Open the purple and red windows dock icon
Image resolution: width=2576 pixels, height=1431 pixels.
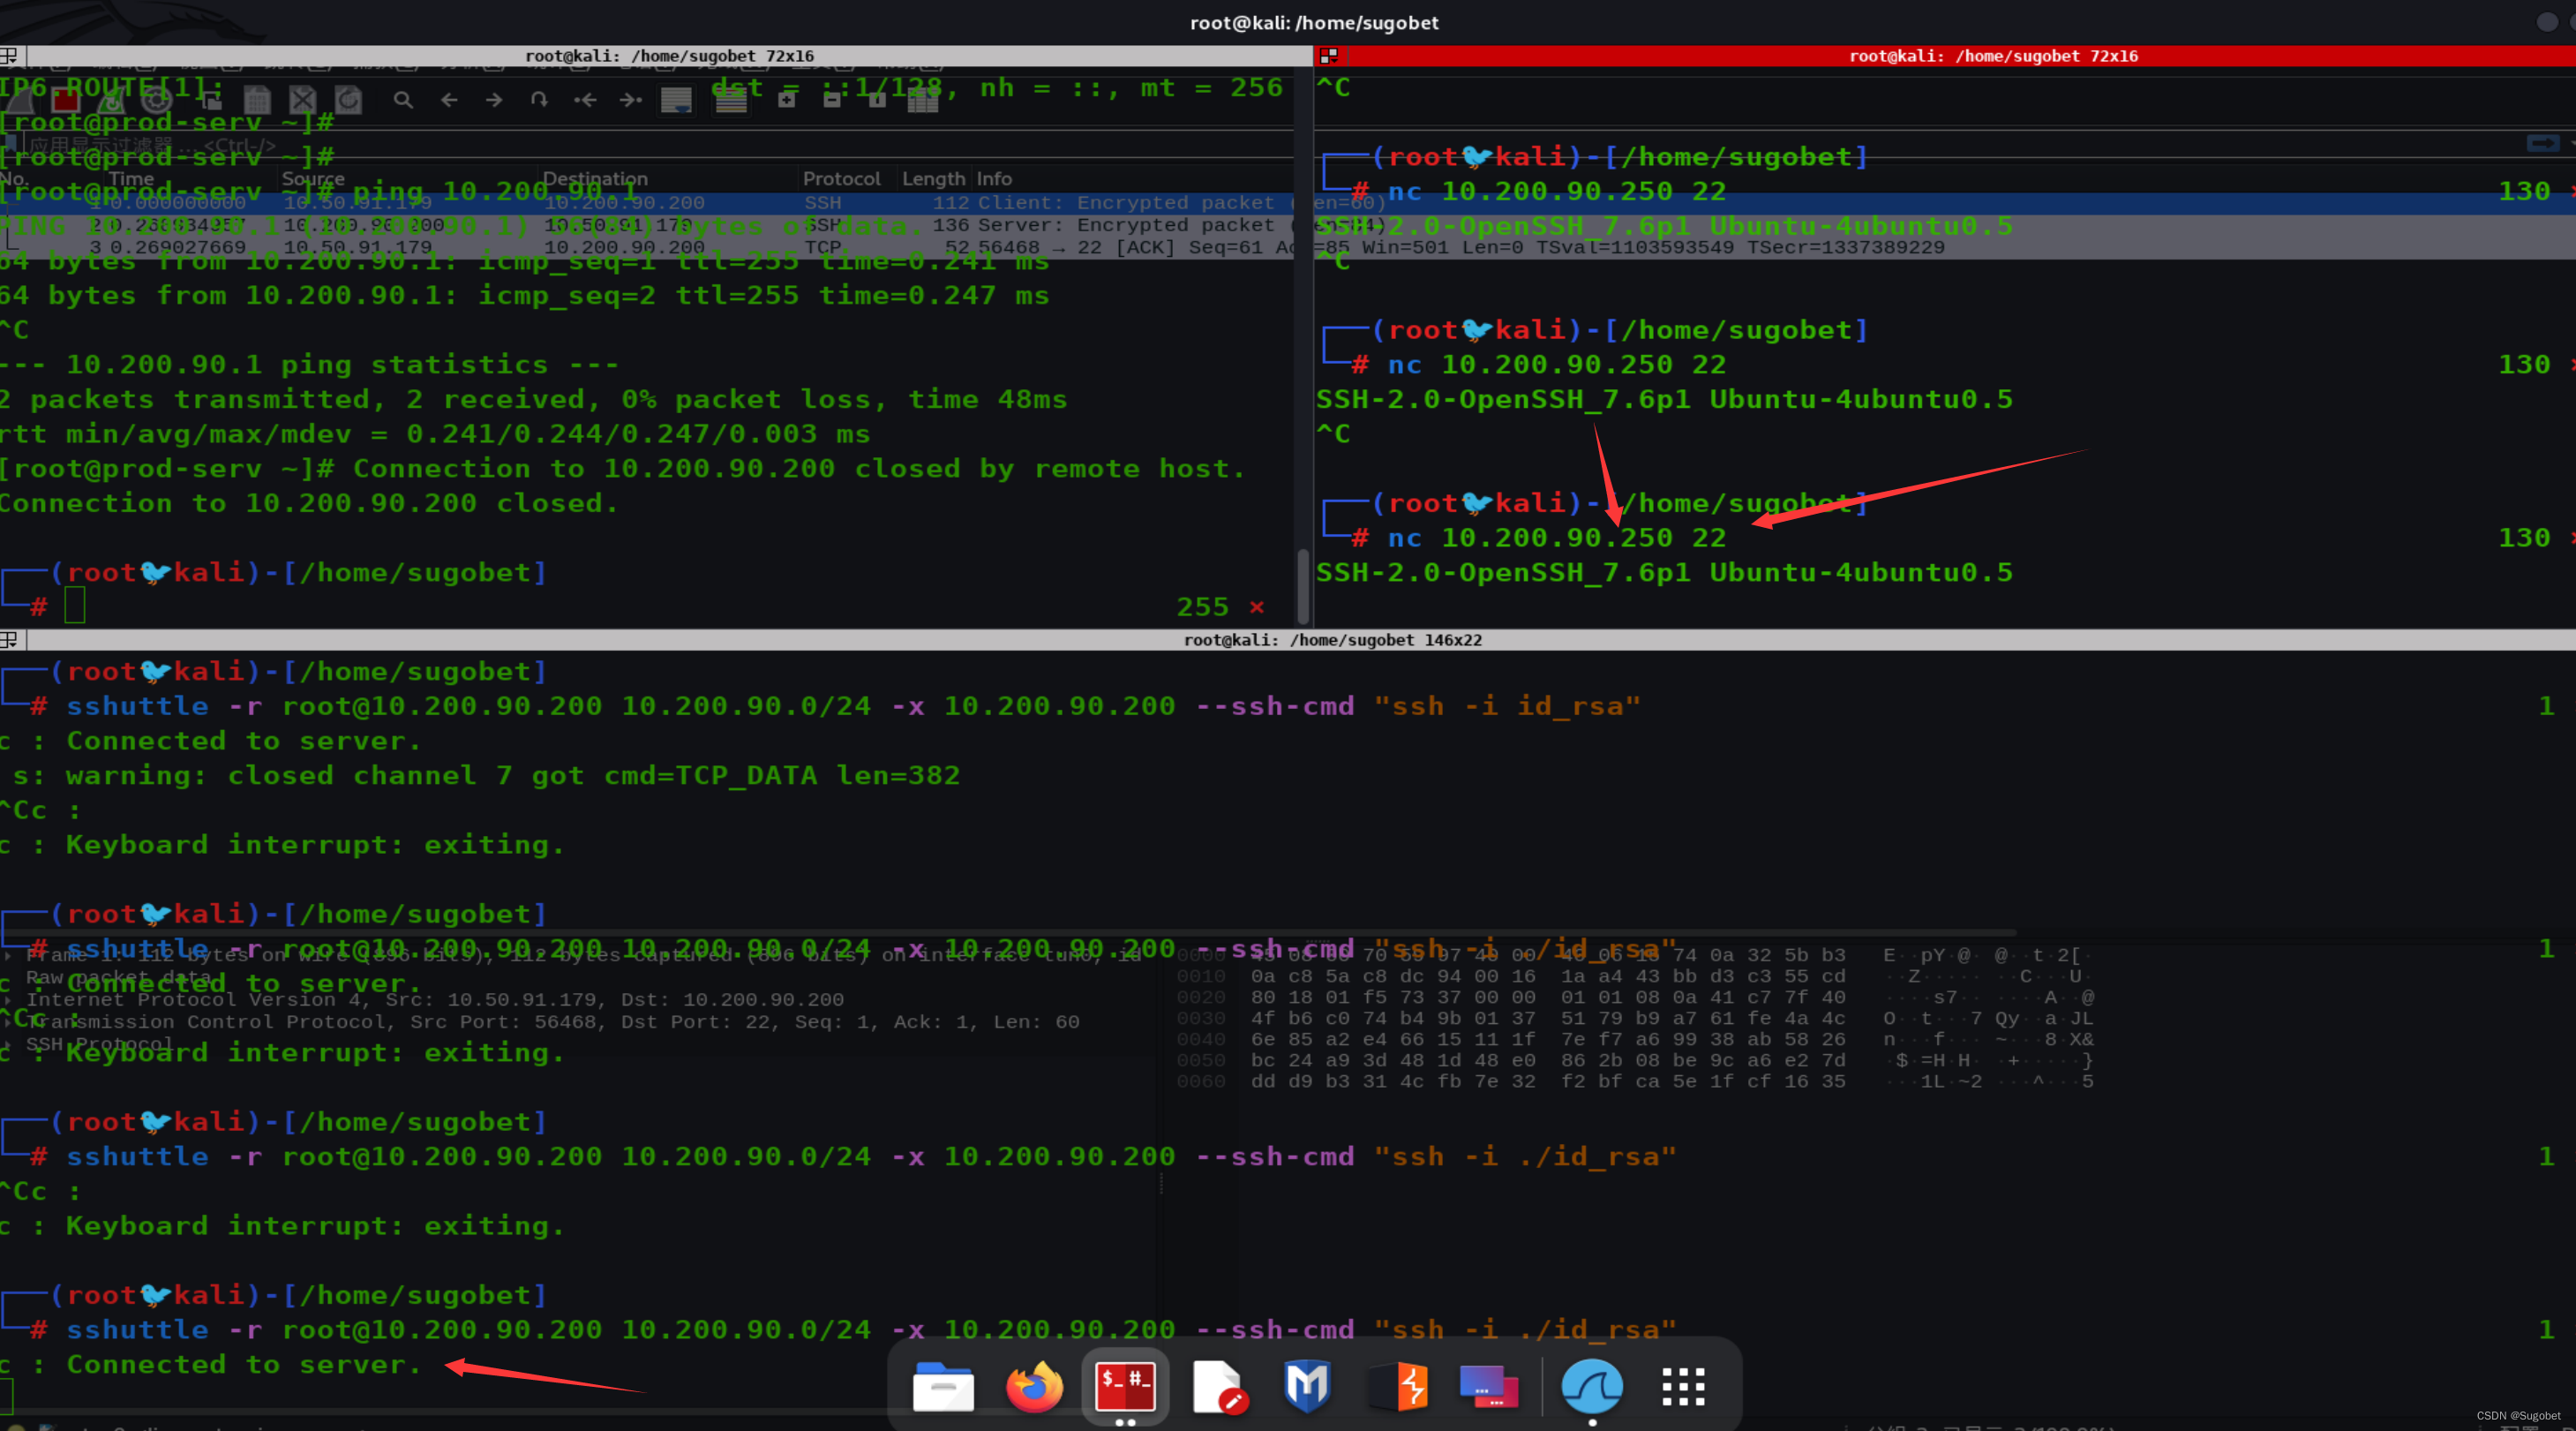[1488, 1387]
